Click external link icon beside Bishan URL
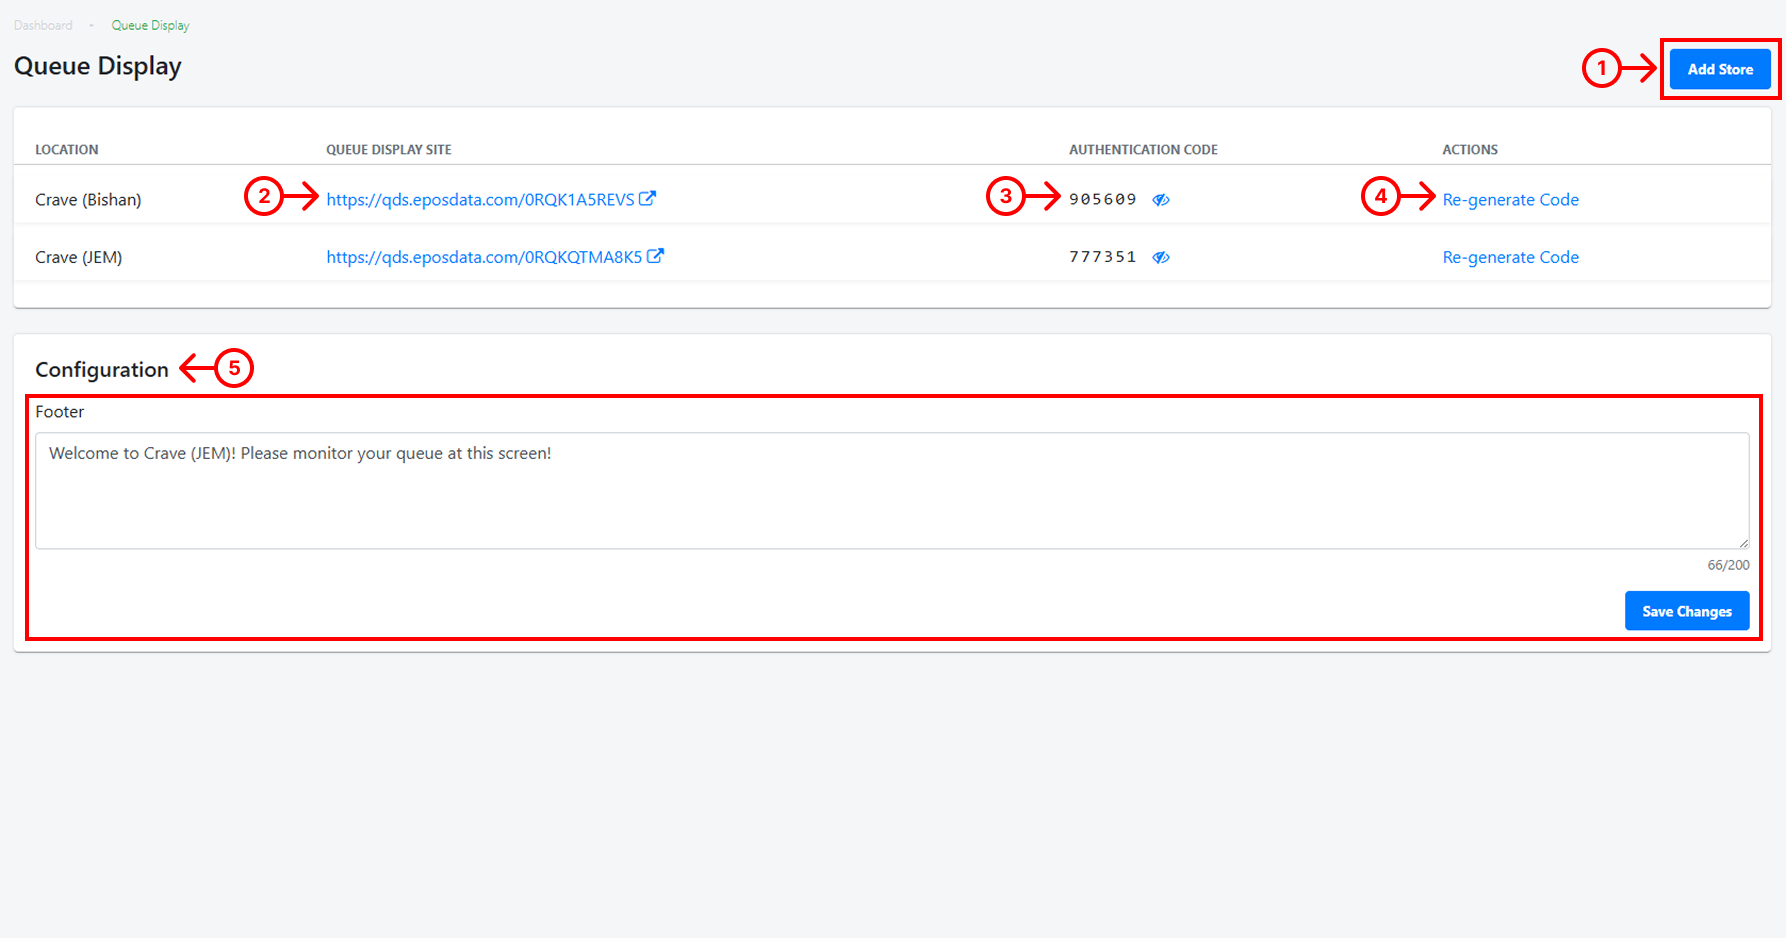The height and width of the screenshot is (938, 1786). tap(648, 198)
